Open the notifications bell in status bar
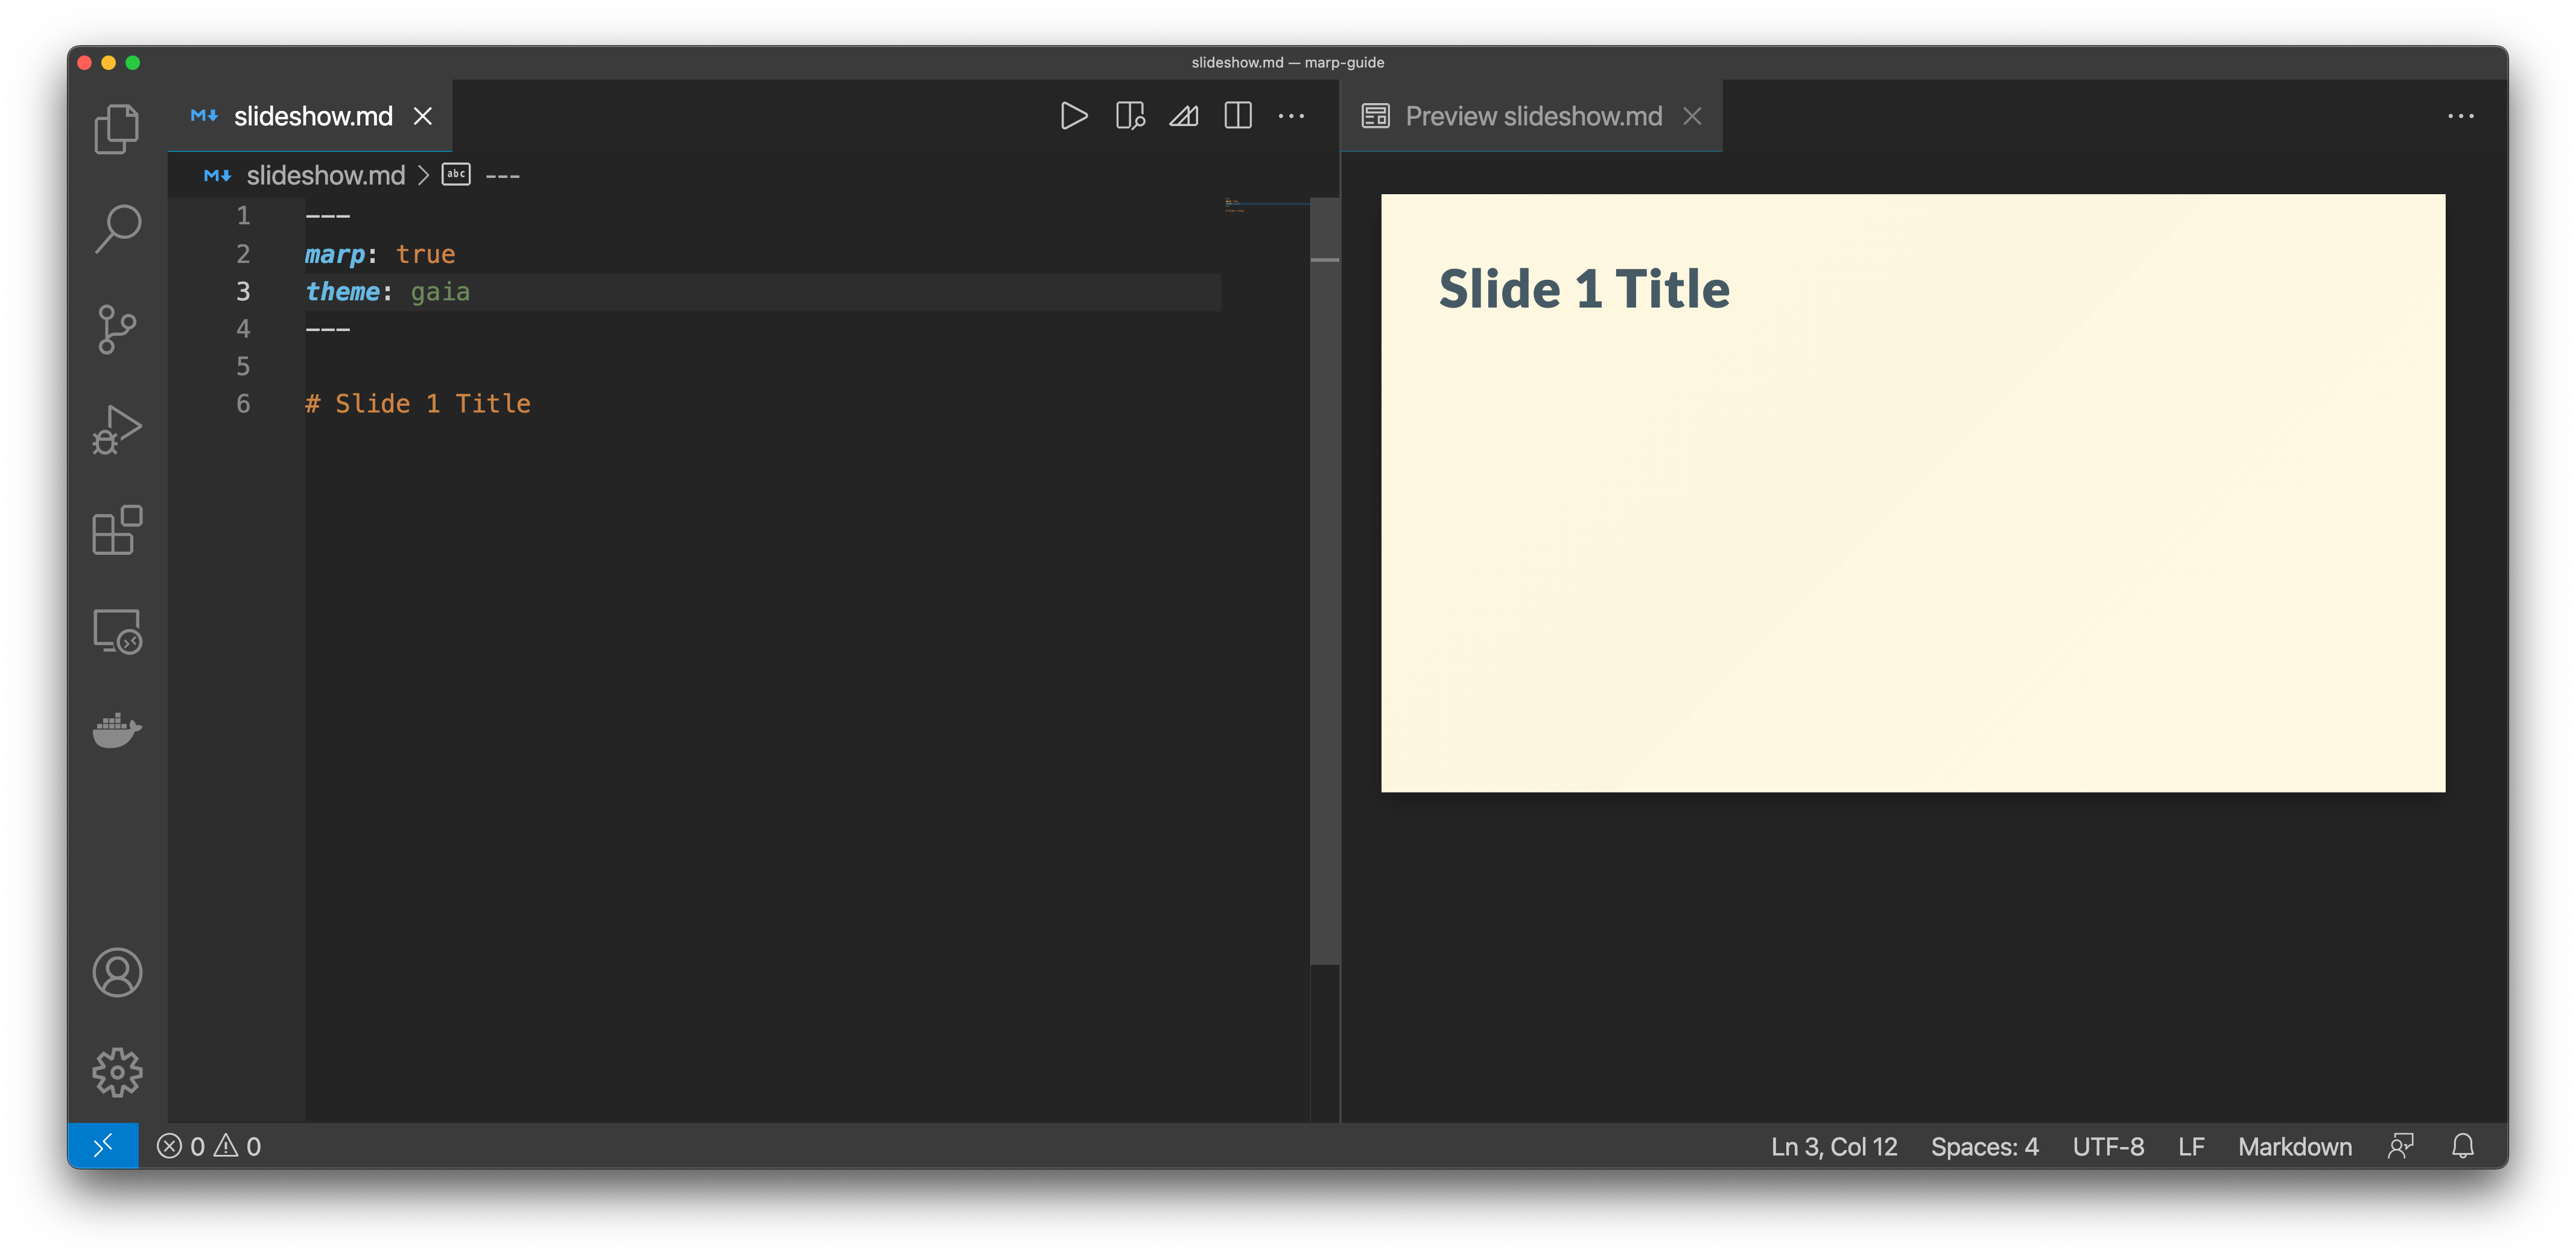Viewport: 2576px width, 1258px height. pyautogui.click(x=2463, y=1146)
